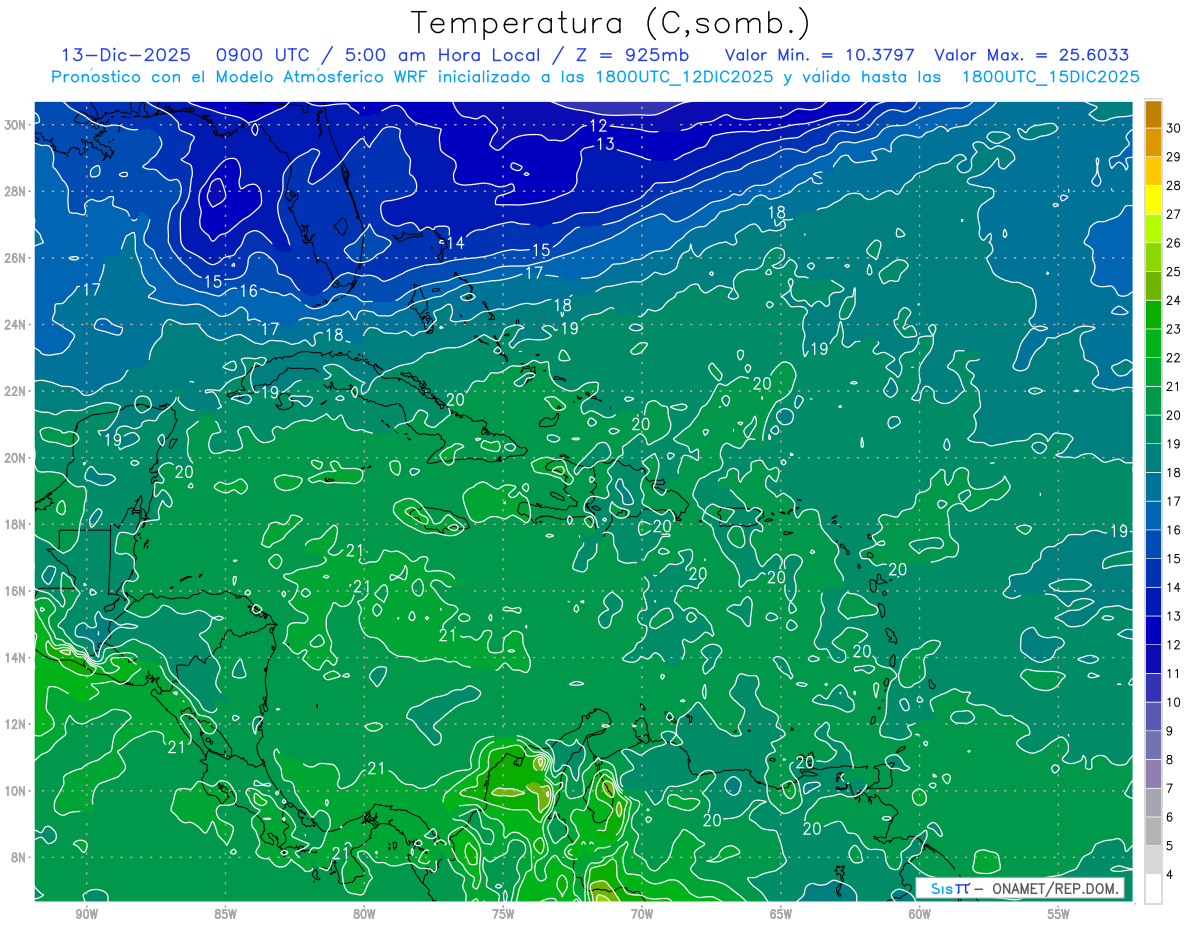Click the "13" isotherm contour label on the map
This screenshot has width=1200, height=927.
tap(605, 144)
